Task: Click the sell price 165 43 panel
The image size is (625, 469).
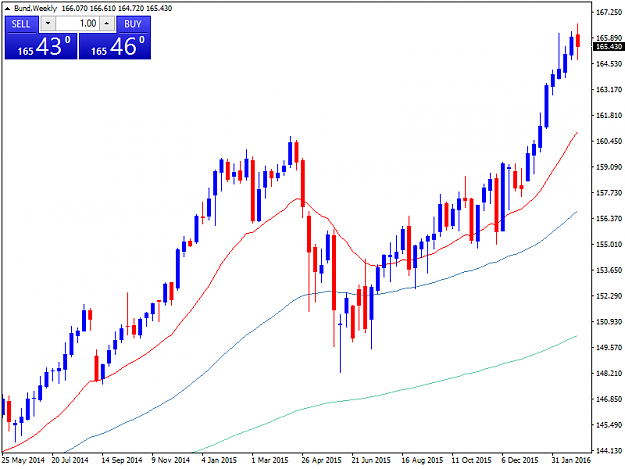Action: [x=41, y=46]
